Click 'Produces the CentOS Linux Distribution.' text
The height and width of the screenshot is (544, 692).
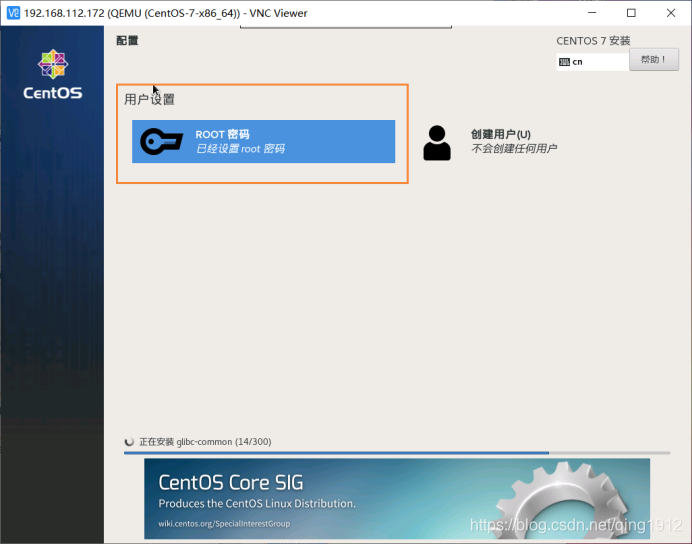(x=257, y=503)
